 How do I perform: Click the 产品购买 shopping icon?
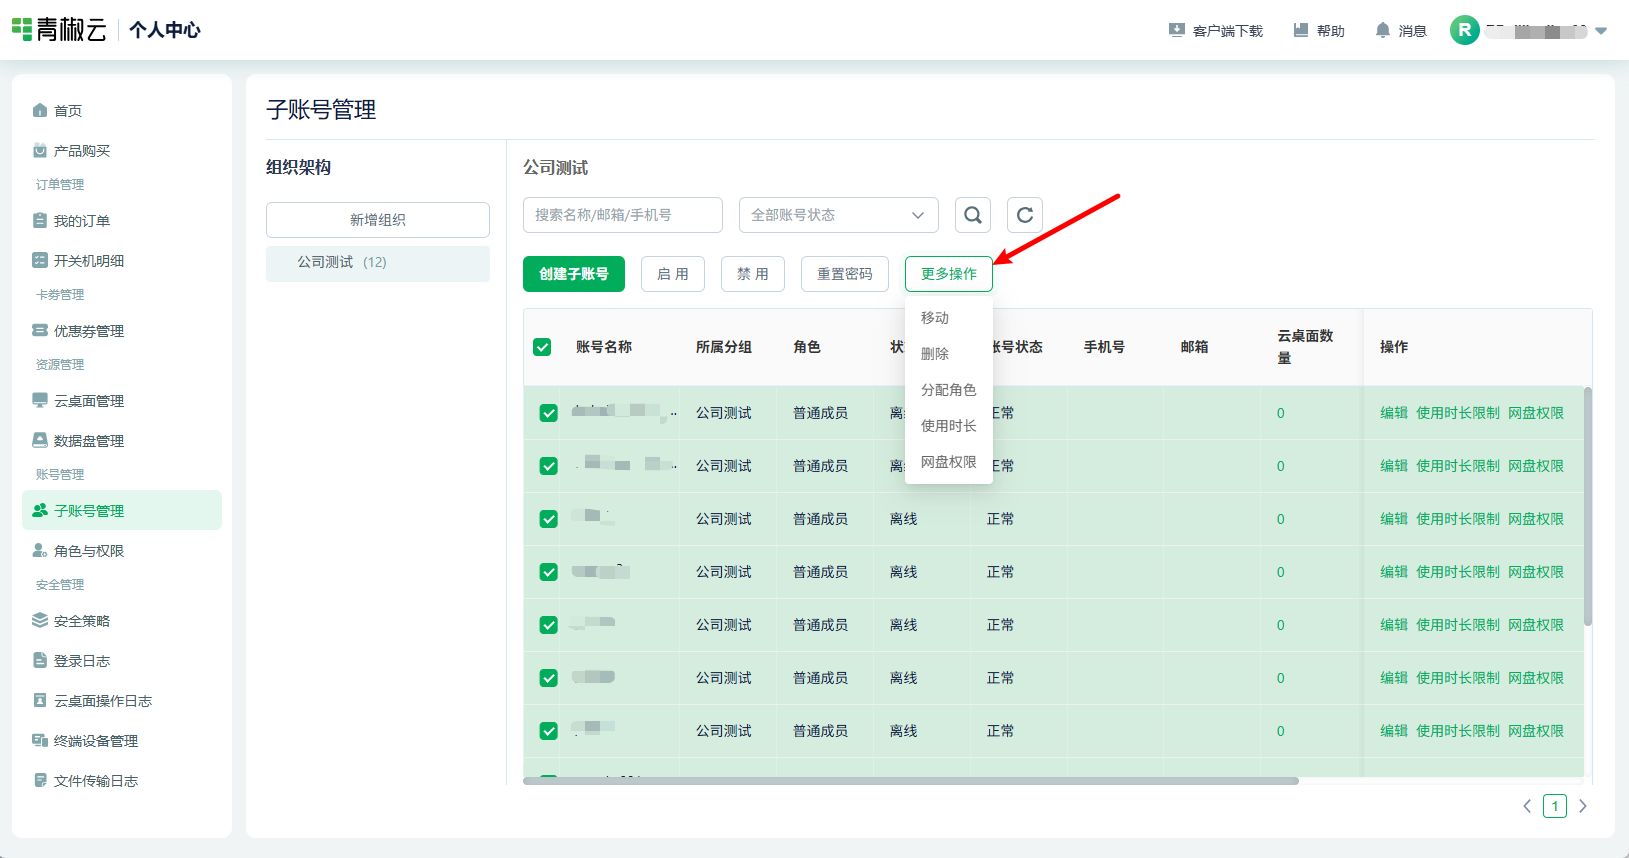40,150
